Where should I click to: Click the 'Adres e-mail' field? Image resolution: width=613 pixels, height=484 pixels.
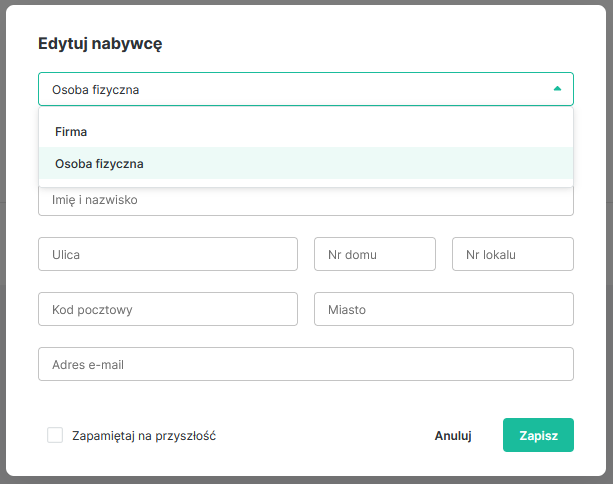click(x=305, y=364)
